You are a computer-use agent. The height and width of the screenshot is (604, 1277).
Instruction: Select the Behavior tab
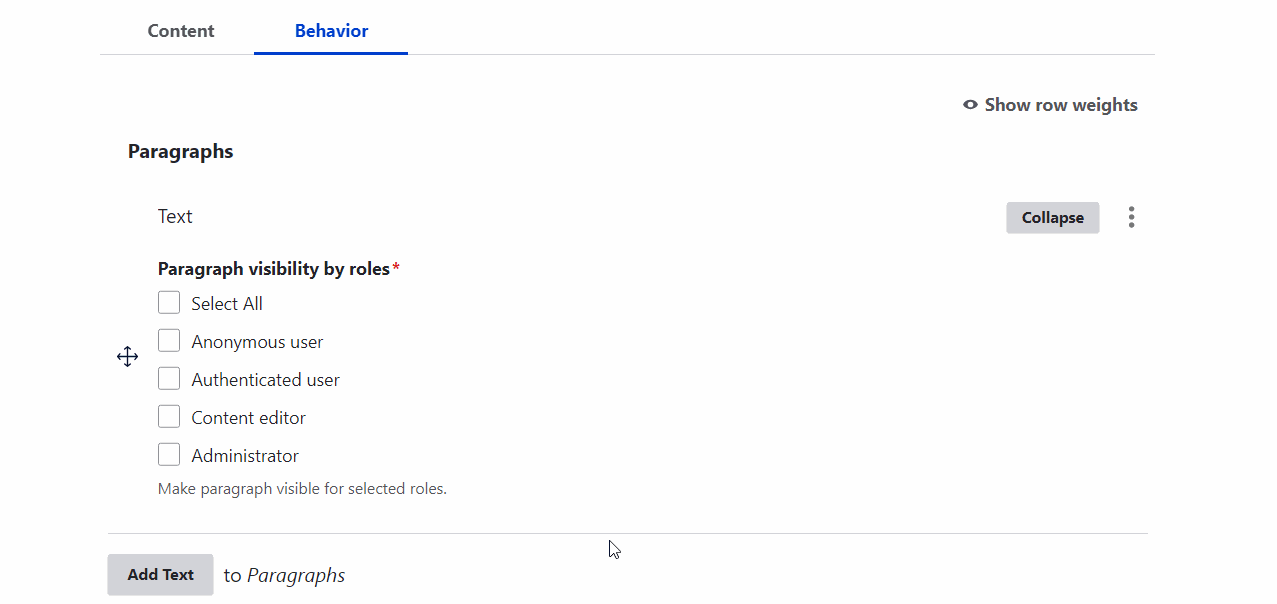330,30
